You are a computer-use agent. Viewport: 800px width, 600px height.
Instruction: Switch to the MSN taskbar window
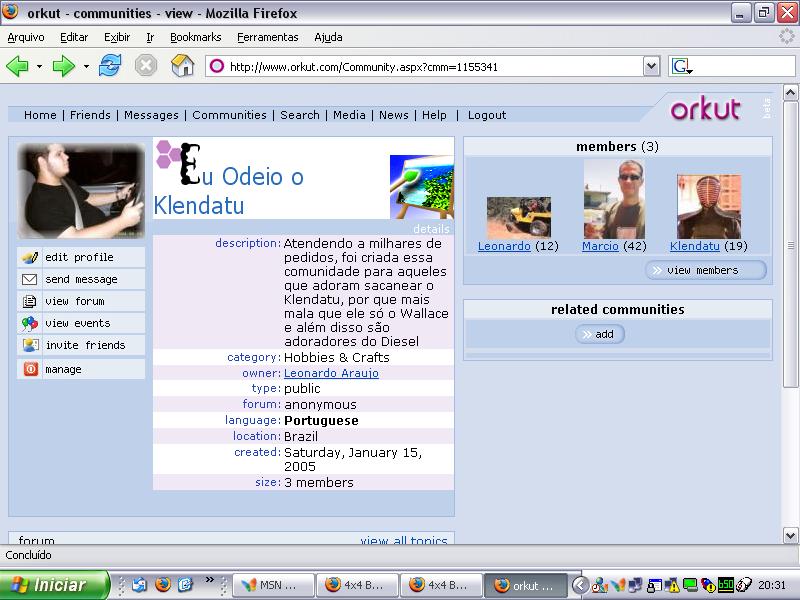click(273, 585)
